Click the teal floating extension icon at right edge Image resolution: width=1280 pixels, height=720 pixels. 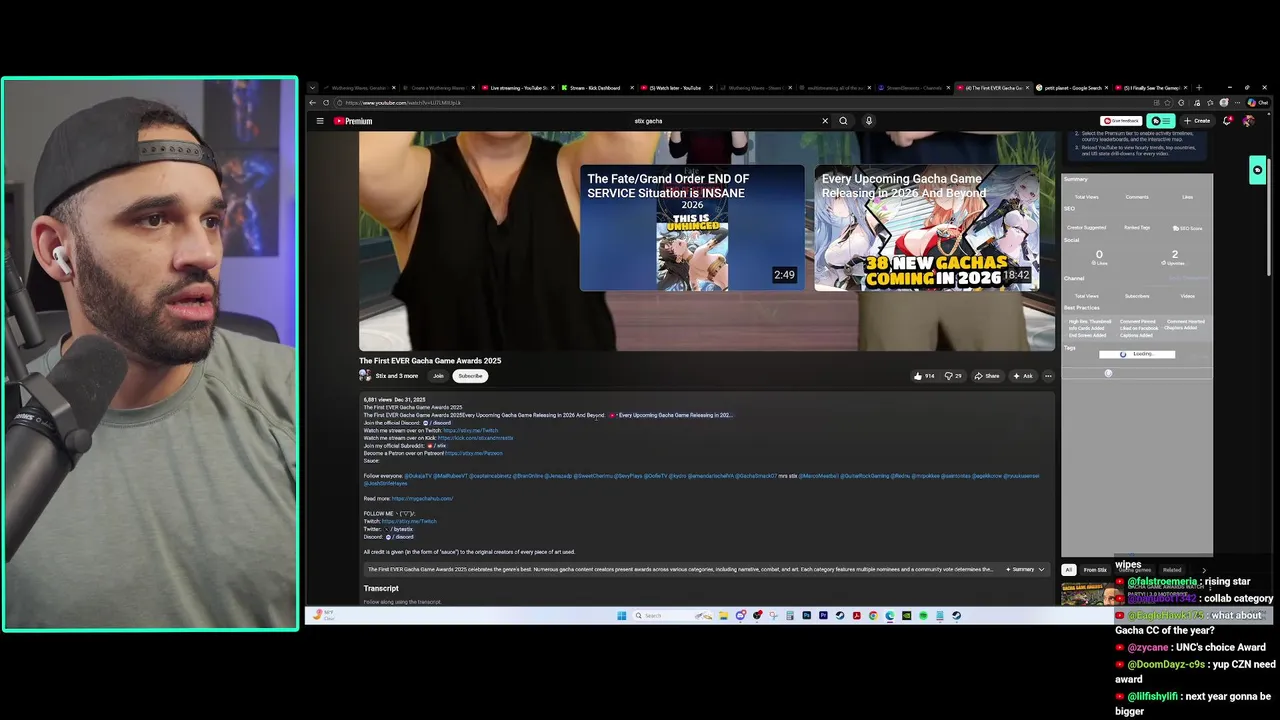point(1257,170)
